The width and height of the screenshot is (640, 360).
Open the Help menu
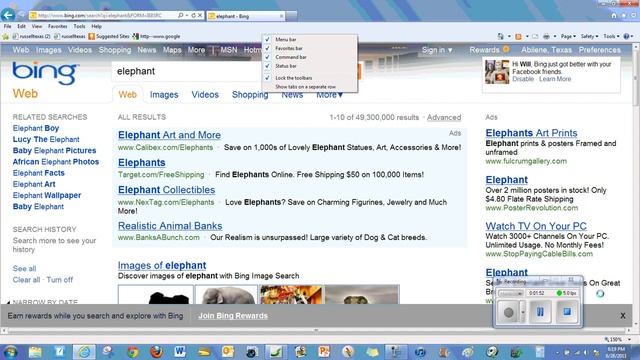[96, 26]
